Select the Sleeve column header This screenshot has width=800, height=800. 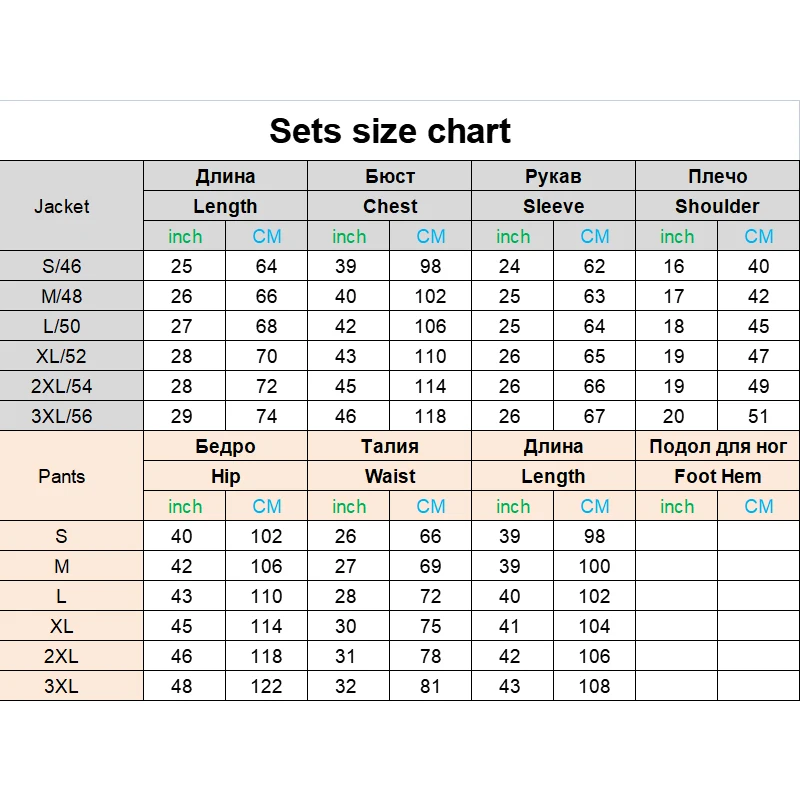click(553, 206)
